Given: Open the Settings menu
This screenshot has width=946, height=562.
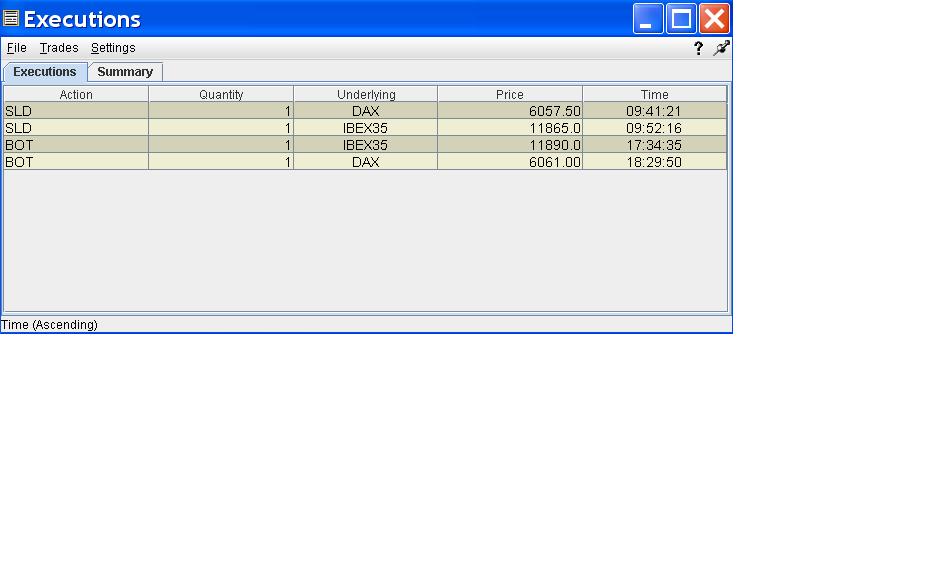Looking at the screenshot, I should [x=113, y=48].
